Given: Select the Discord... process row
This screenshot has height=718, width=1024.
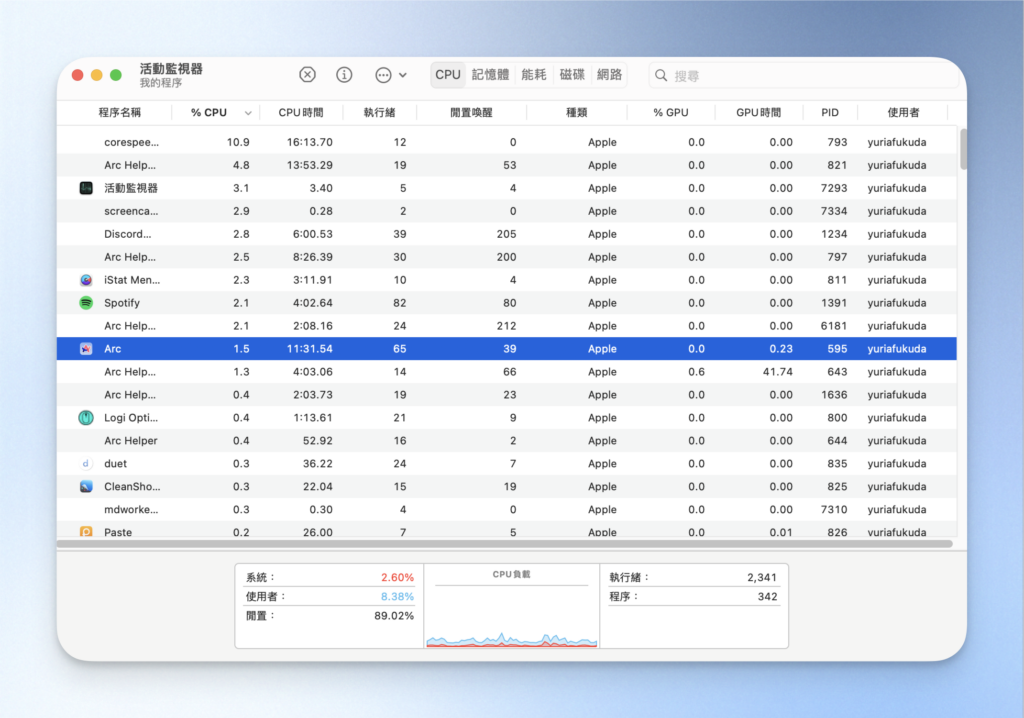Looking at the screenshot, I should click(x=507, y=234).
